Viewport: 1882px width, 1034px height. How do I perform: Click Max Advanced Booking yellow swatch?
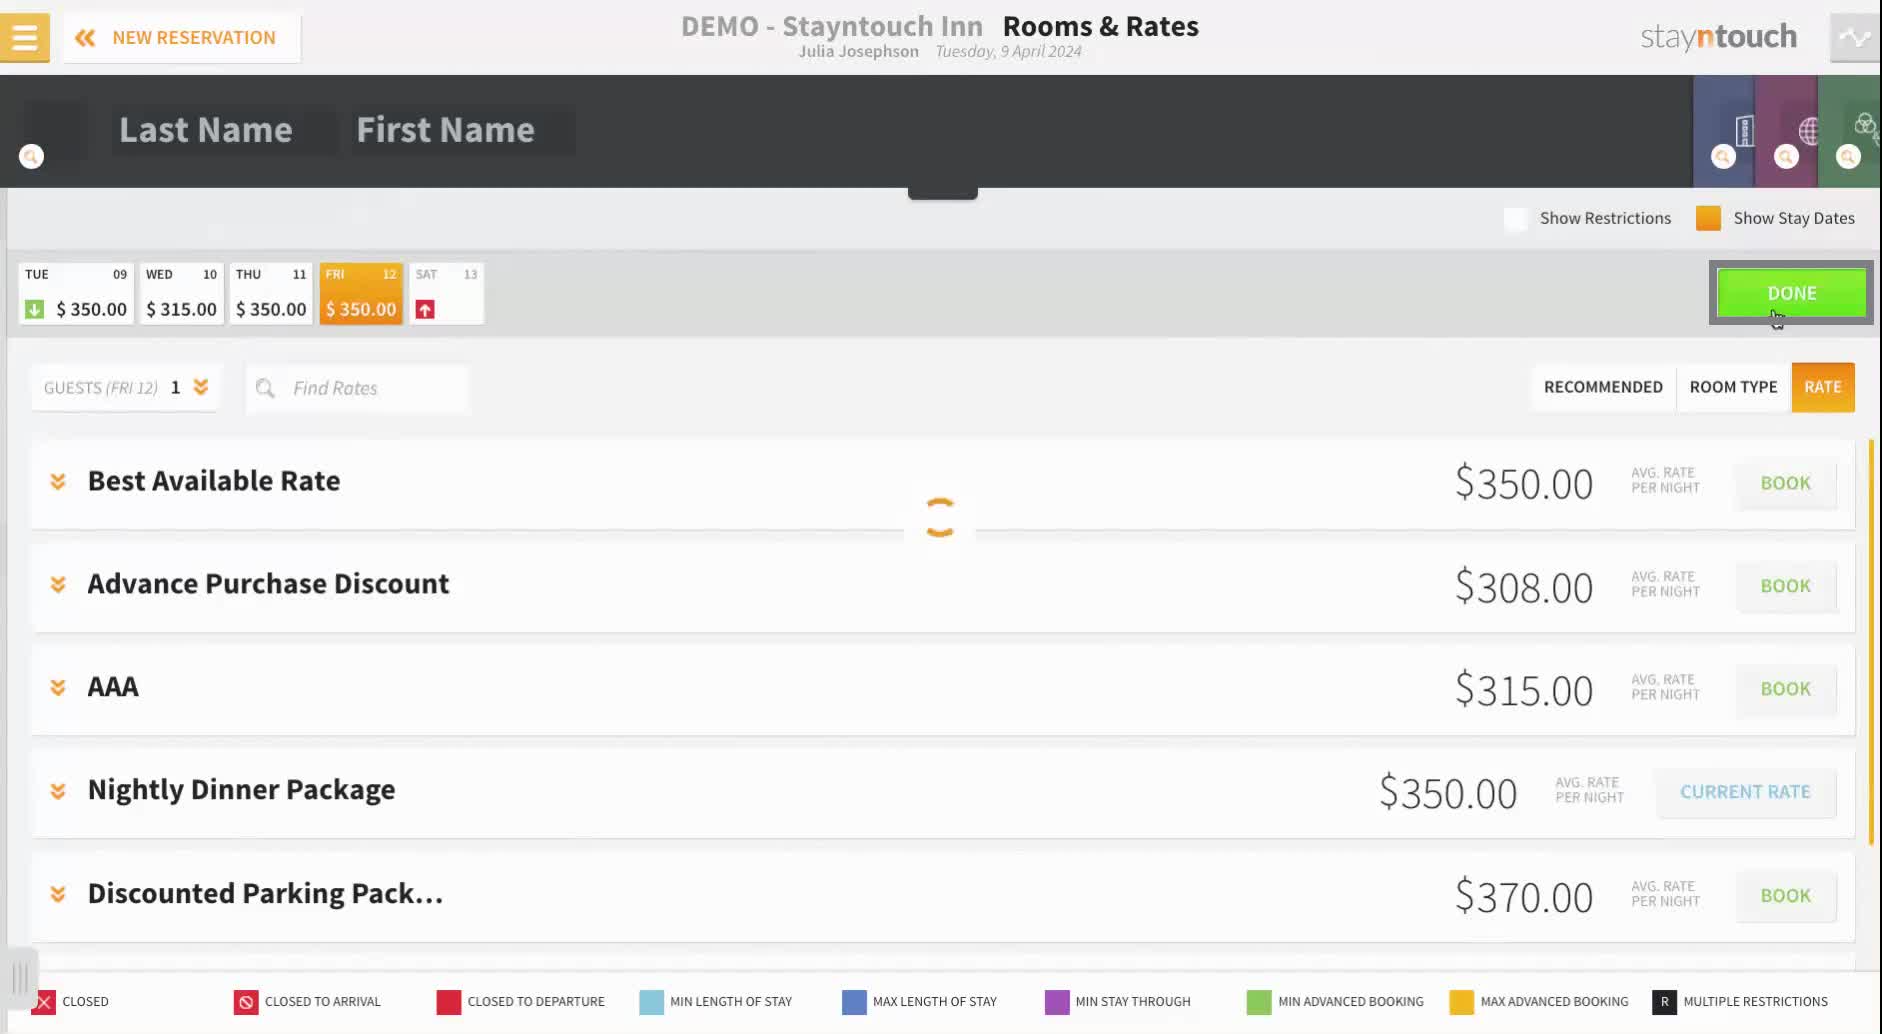point(1462,1002)
